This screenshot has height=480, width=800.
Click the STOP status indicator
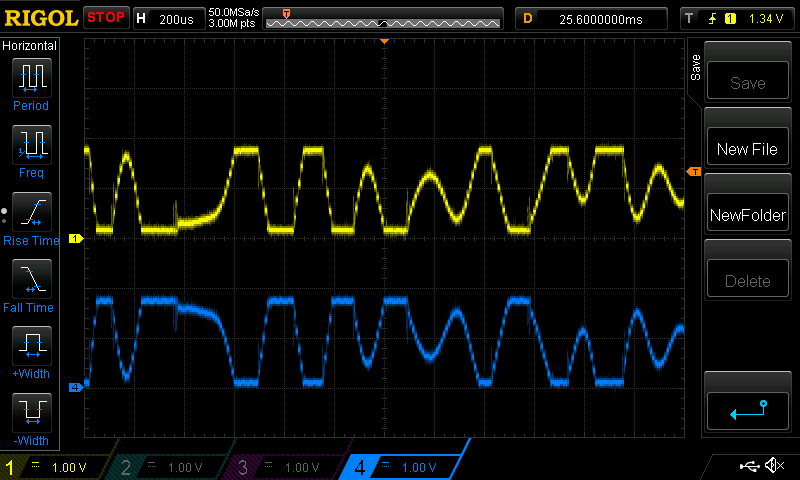click(x=106, y=17)
